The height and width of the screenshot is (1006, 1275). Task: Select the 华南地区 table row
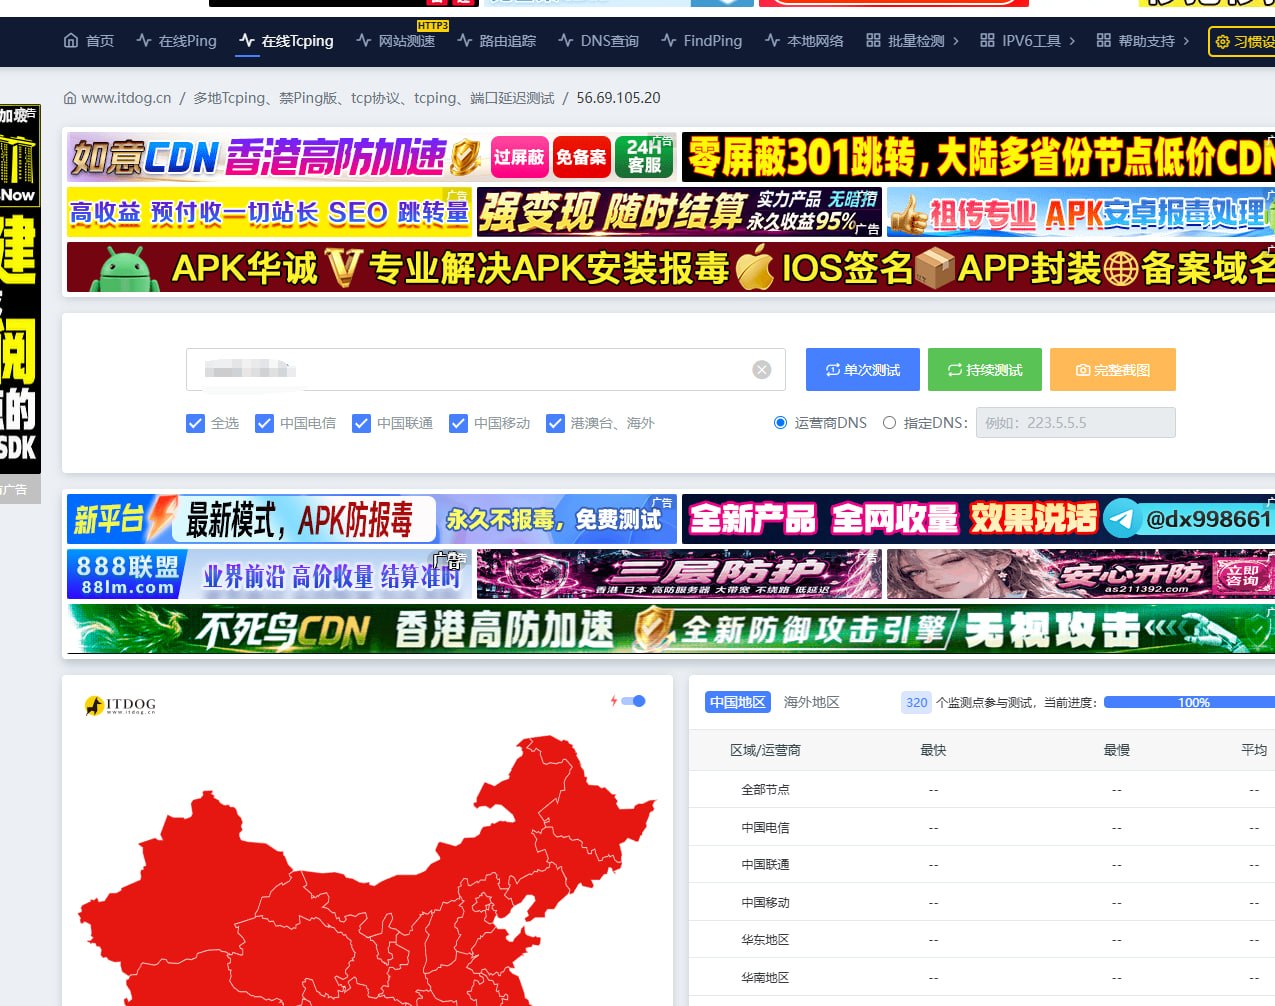point(982,977)
